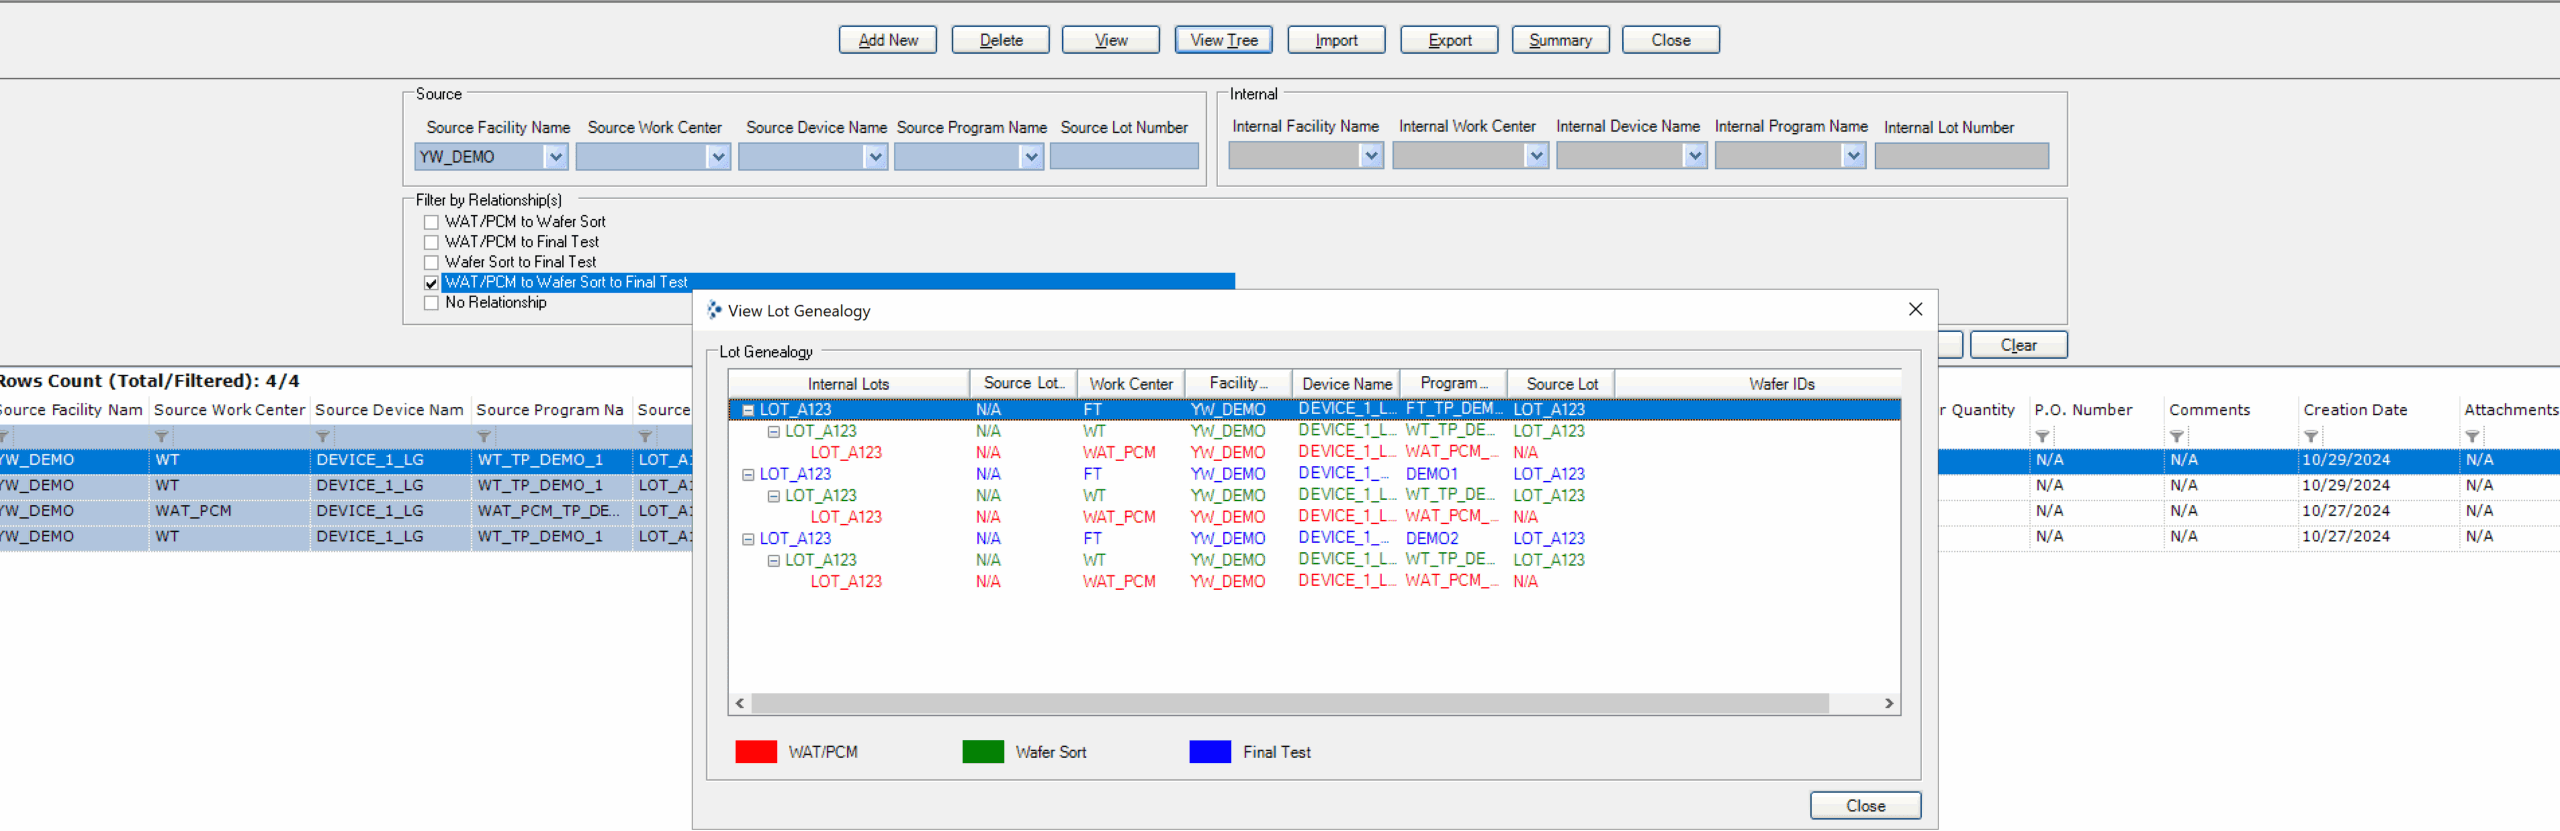Click the filter icon under Source Program Name column
The height and width of the screenshot is (831, 2560).
pyautogui.click(x=483, y=437)
